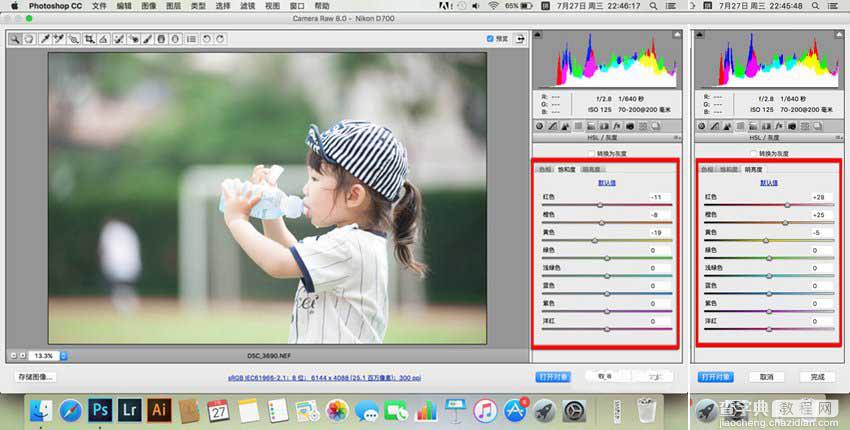Rotate image clockwise
This screenshot has height=430, width=850.
tap(220, 39)
